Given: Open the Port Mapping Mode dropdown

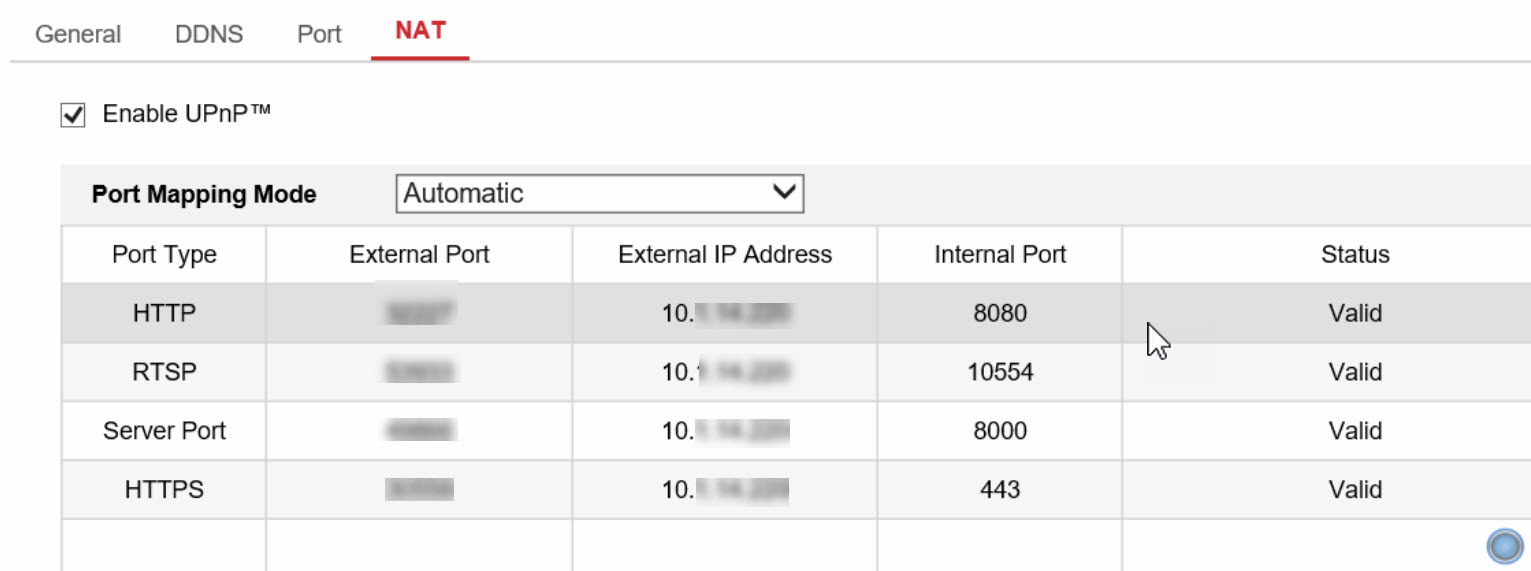Looking at the screenshot, I should coord(600,193).
